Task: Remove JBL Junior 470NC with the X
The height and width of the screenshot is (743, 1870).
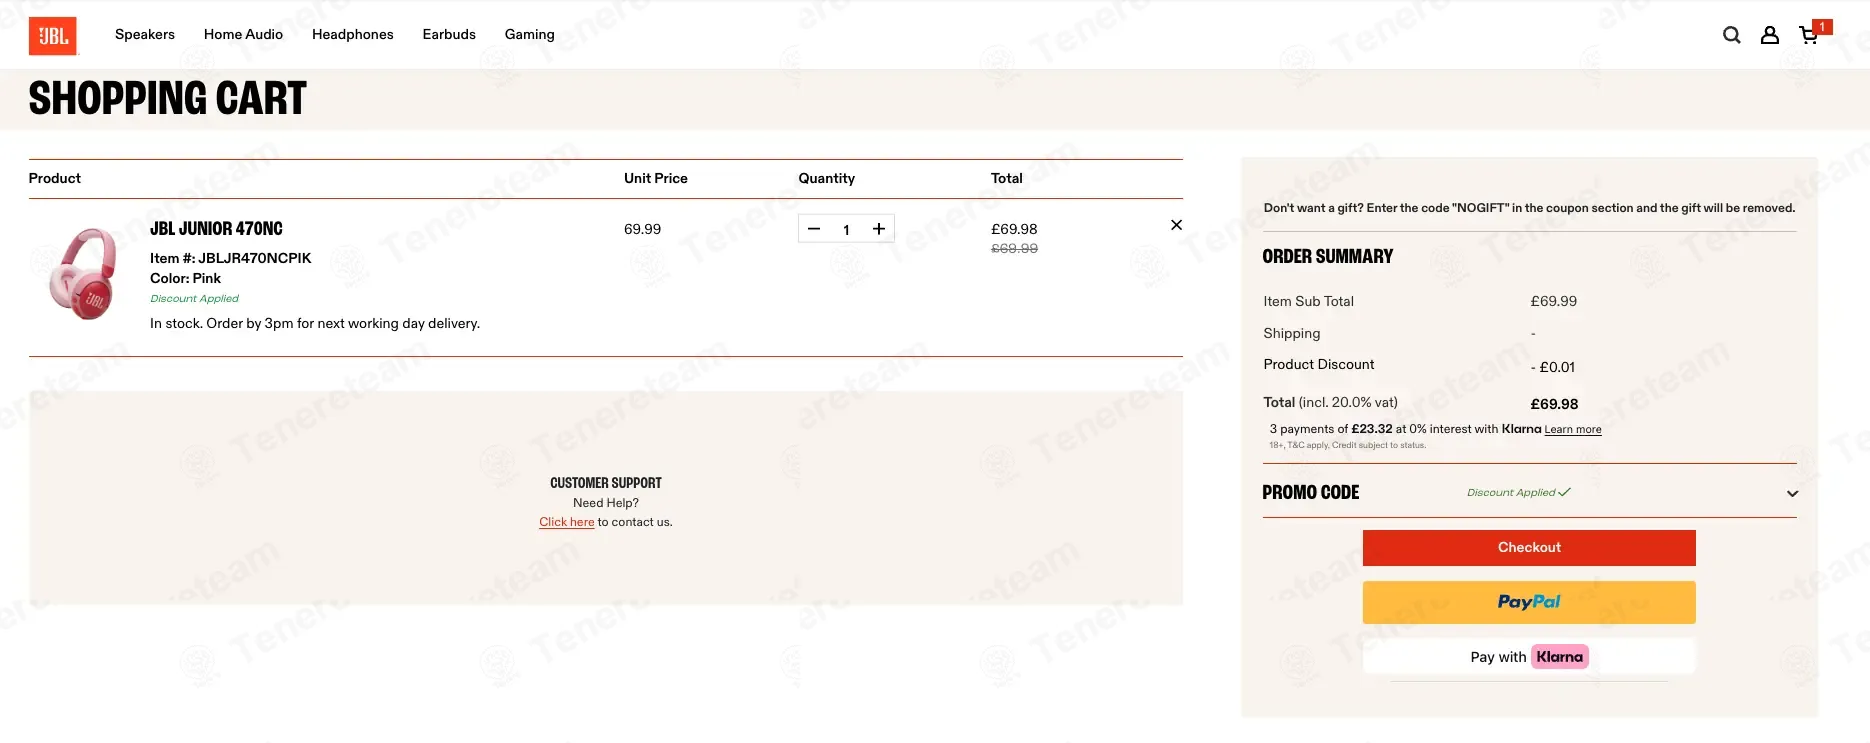Action: click(x=1176, y=225)
